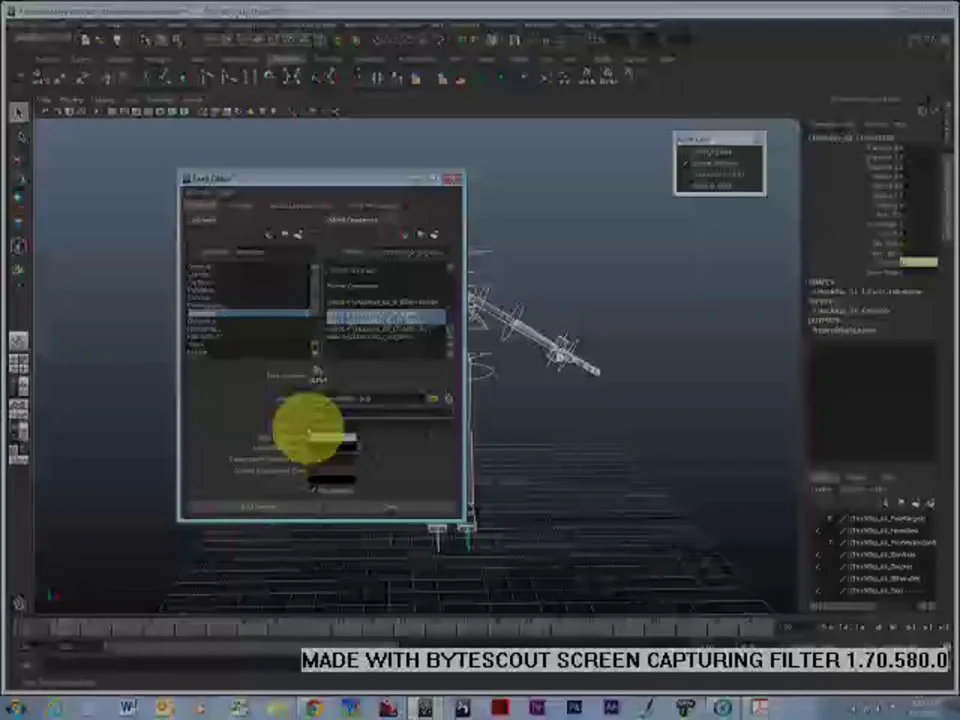Open the Channels menu in Channel Box
Screen dimensions: 960x720
(x=831, y=124)
